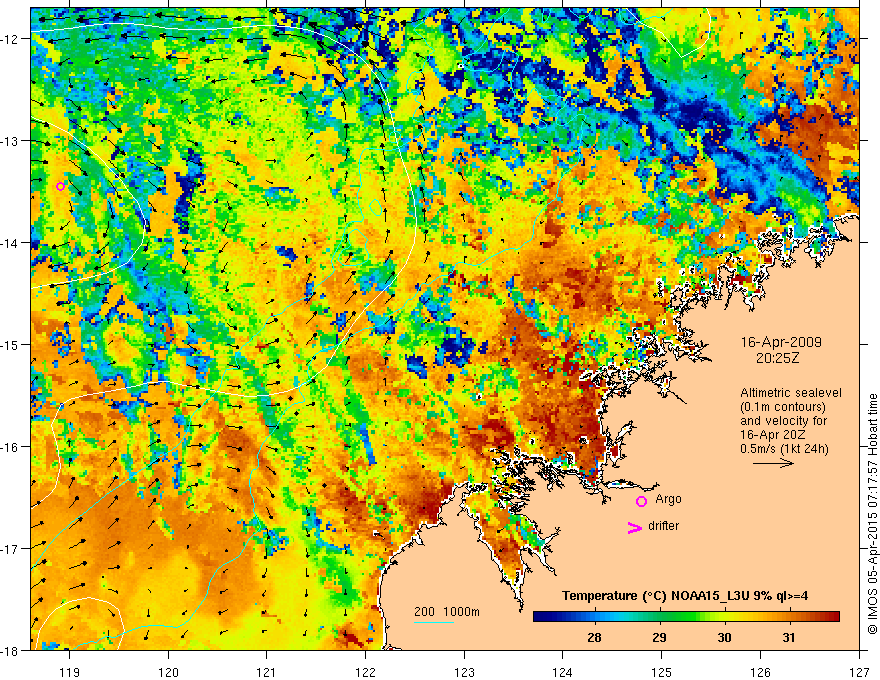
Task: Click the color bar label 31
Action: tap(789, 637)
